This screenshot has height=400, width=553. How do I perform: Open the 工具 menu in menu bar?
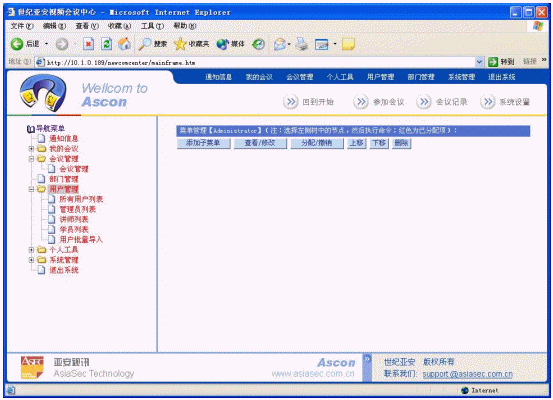(152, 26)
